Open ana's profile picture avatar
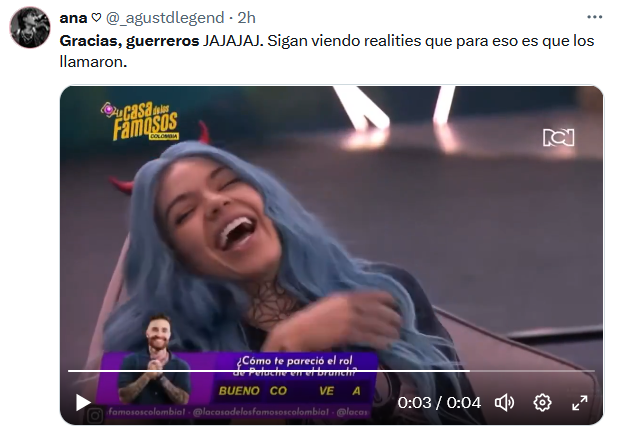The image size is (621, 430). coord(30,27)
